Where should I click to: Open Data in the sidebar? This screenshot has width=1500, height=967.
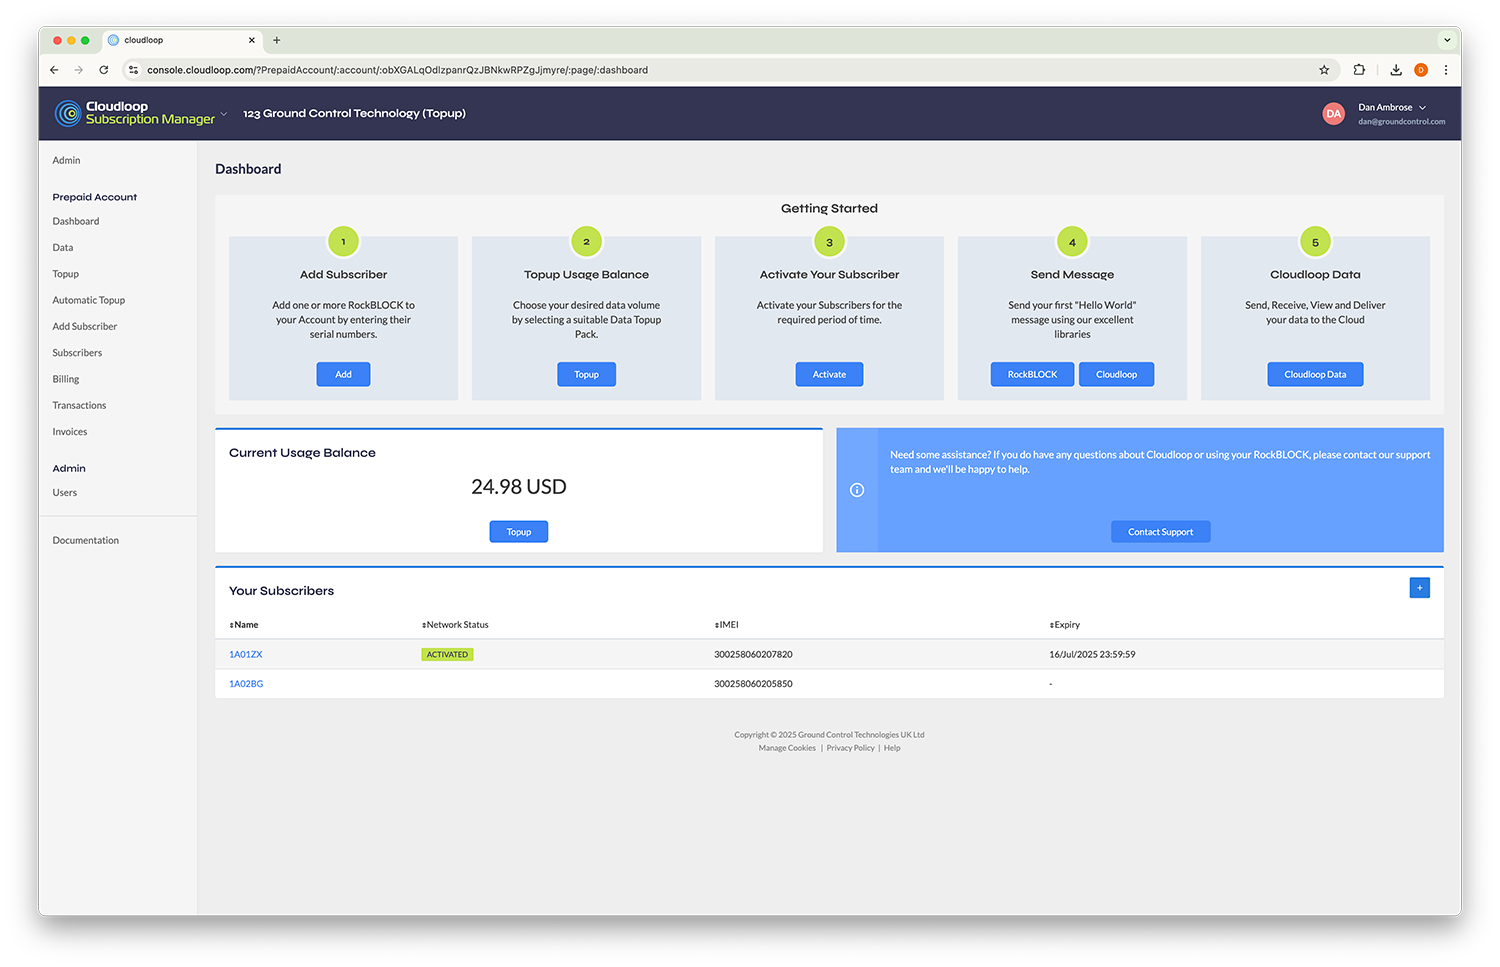(x=63, y=247)
